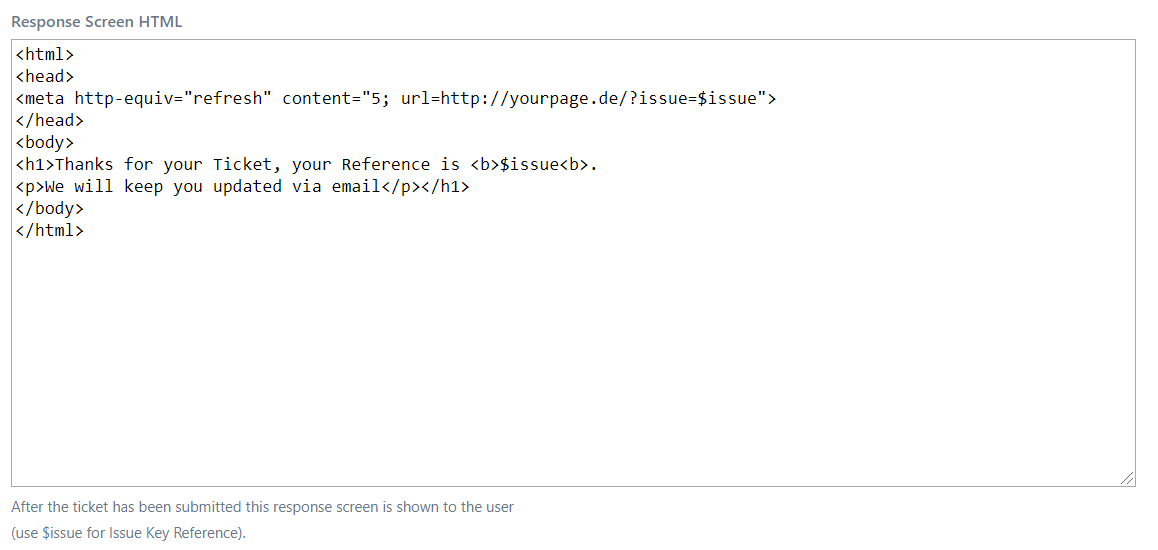This screenshot has height=550, width=1158.
Task: Click the word Ticket in the heading line
Action: (242, 165)
